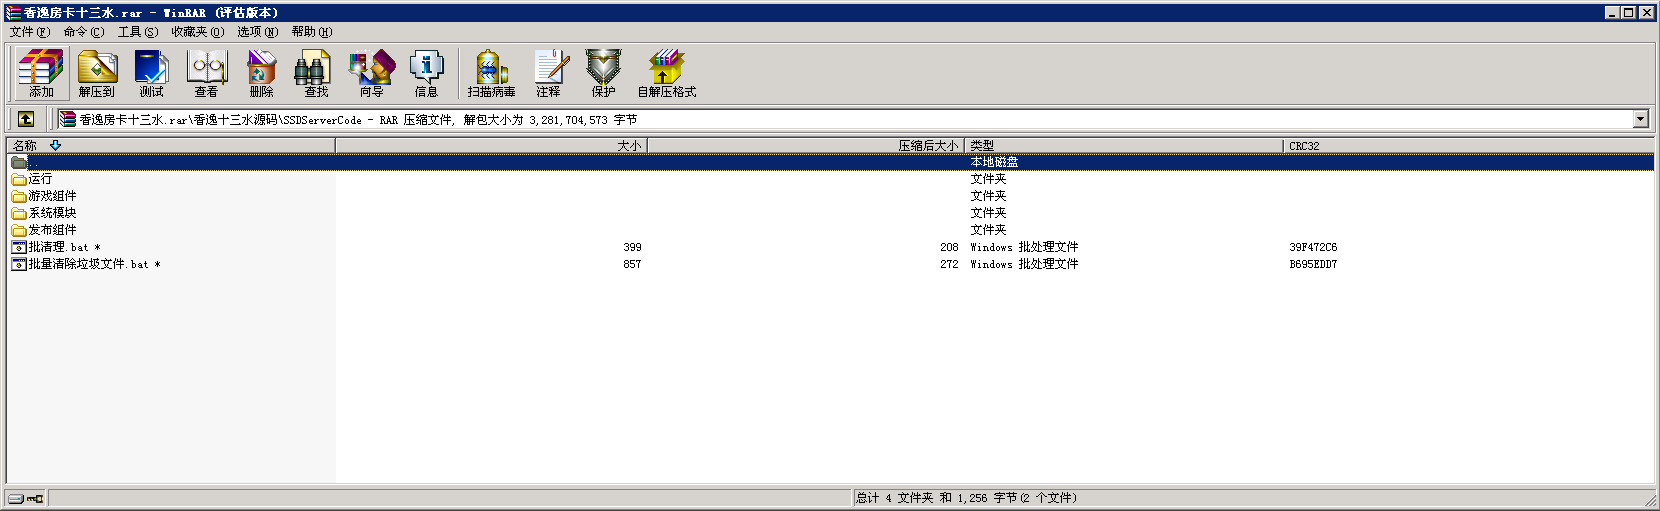
Task: Click the 解压到 (Extract To) icon
Action: click(x=97, y=73)
